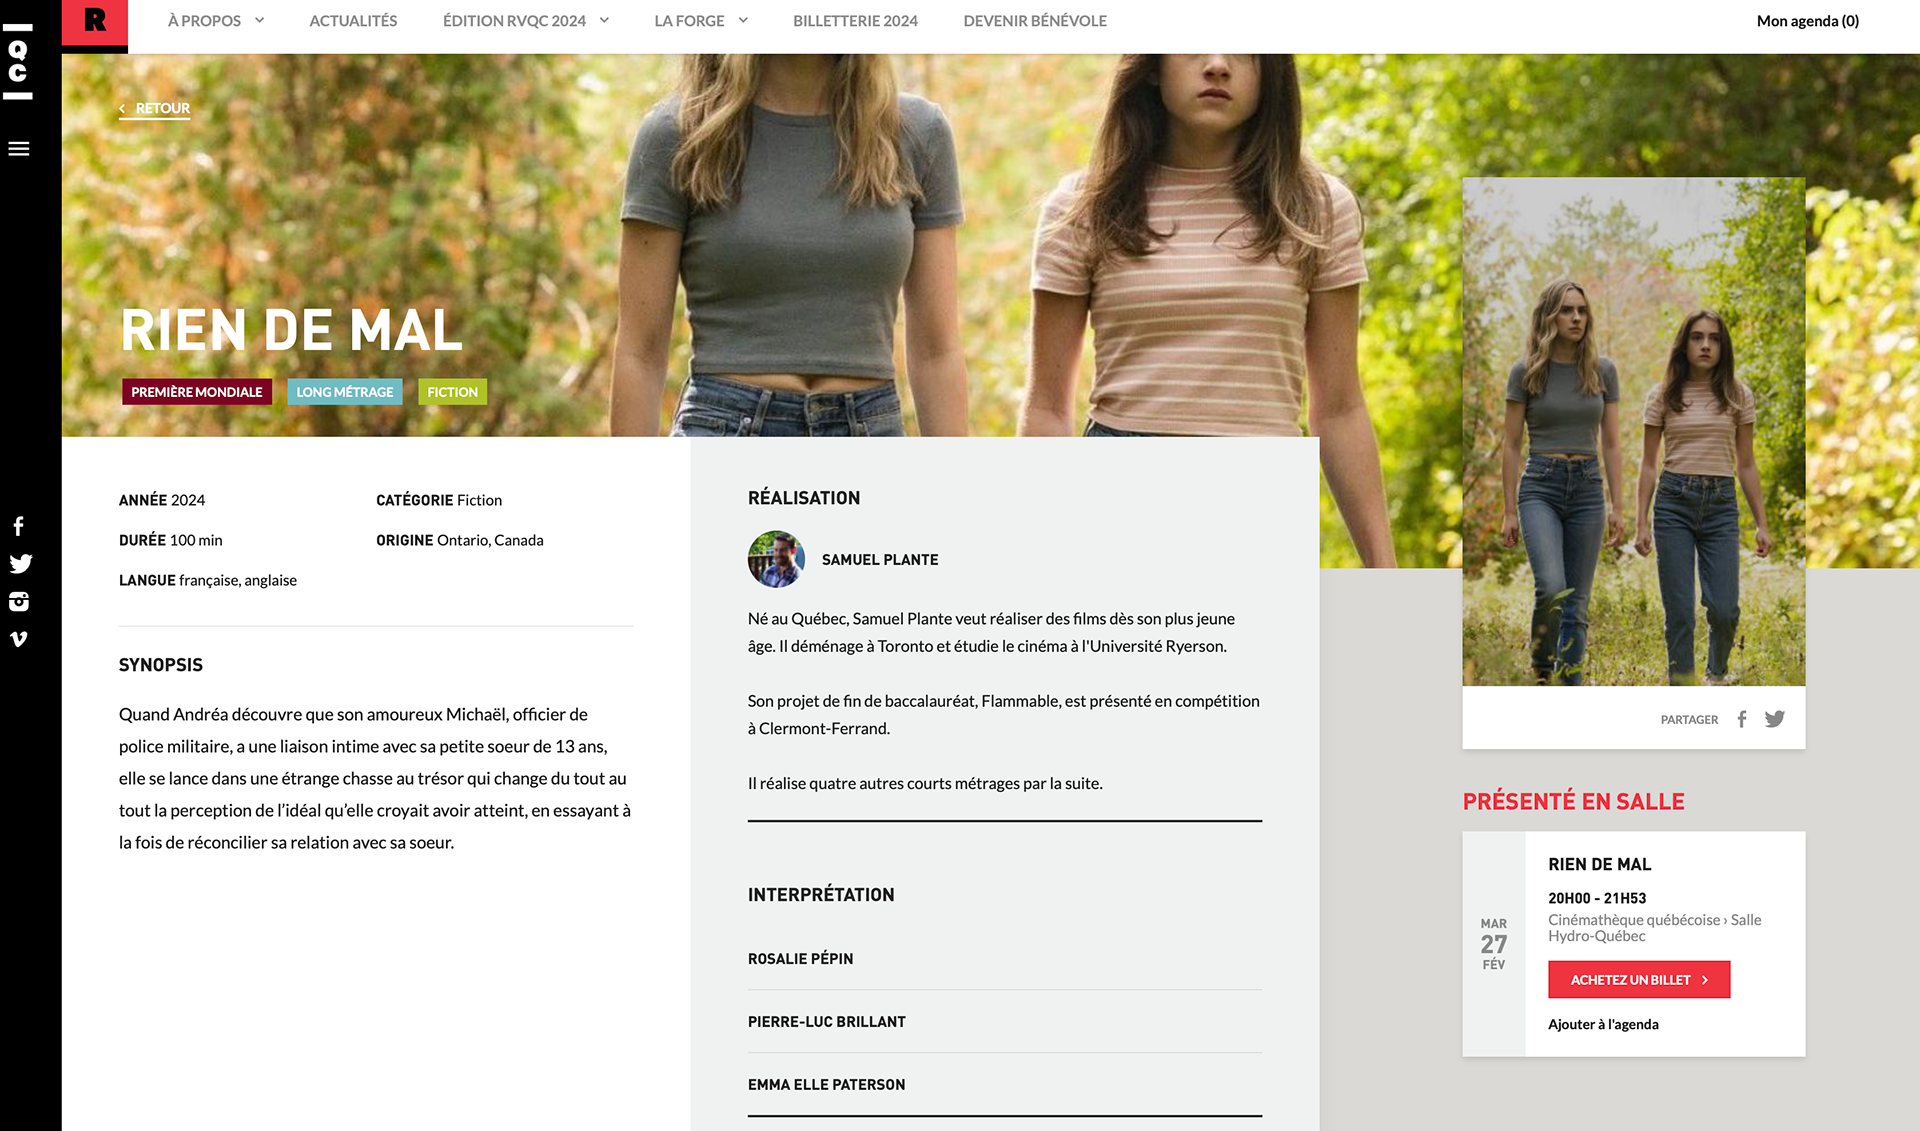Open Mon agenda (0)
The image size is (1920, 1131).
pyautogui.click(x=1807, y=21)
